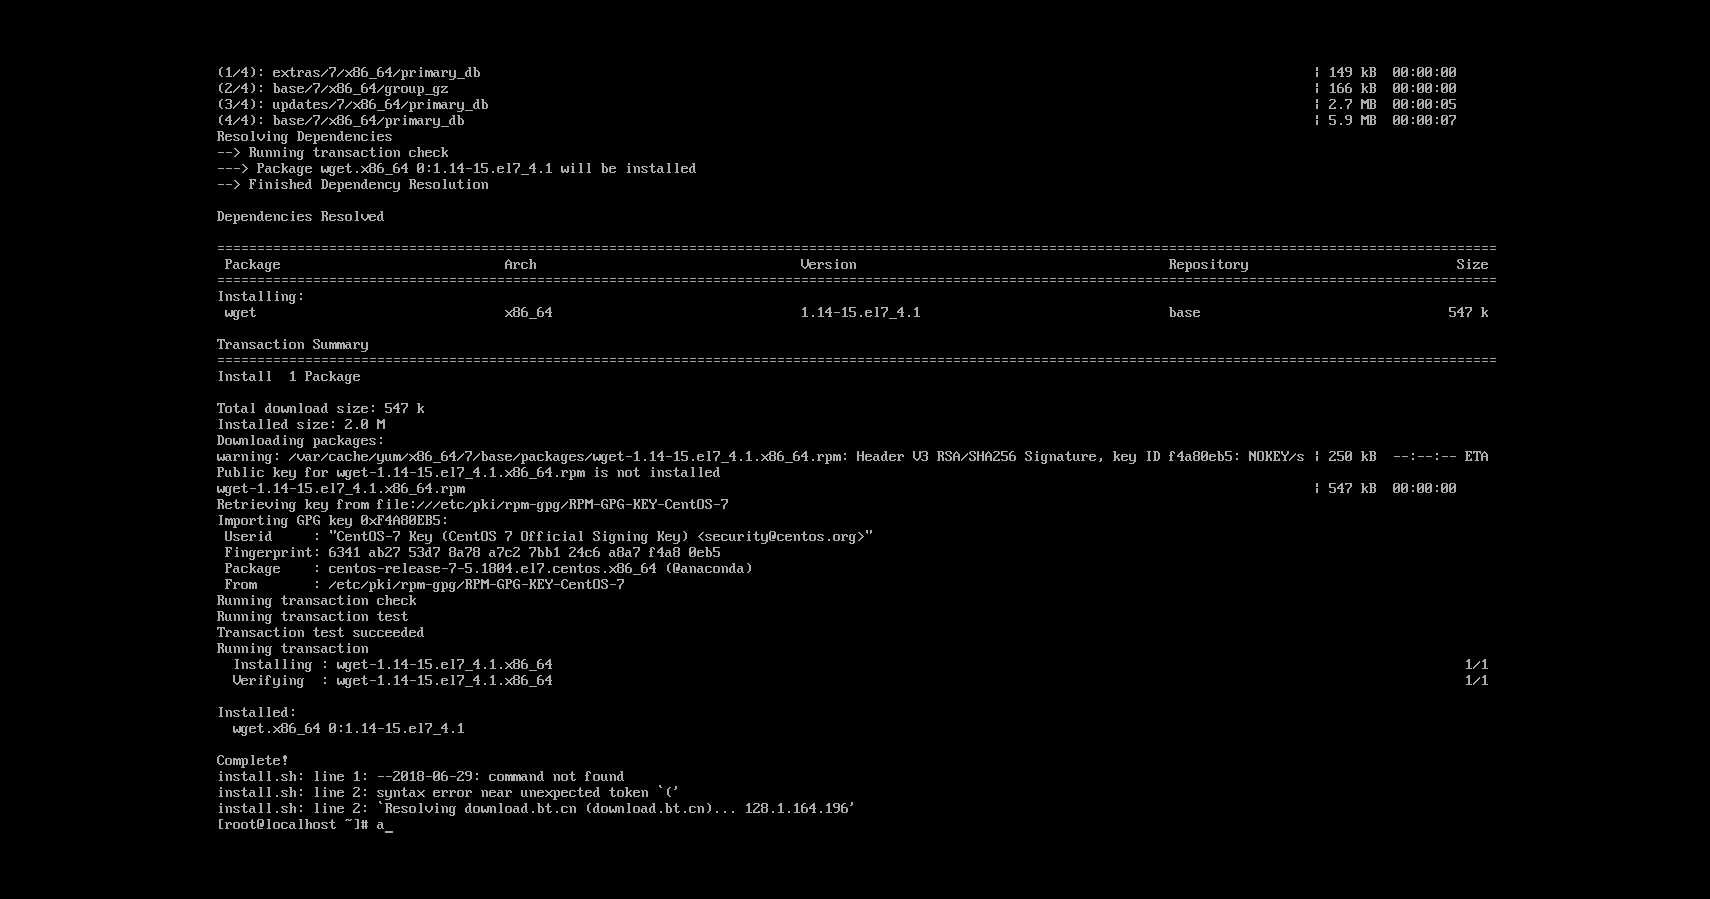The height and width of the screenshot is (899, 1710).
Task: Click '--> Finished Dependency Resolution' line
Action: pyautogui.click(x=353, y=184)
